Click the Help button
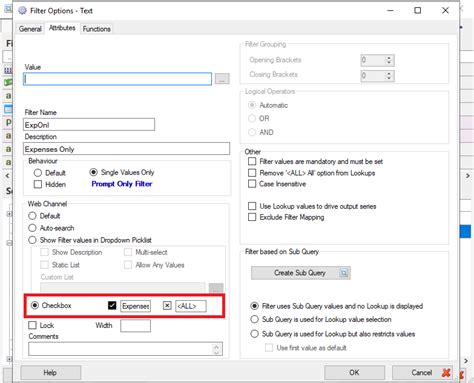Image resolution: width=474 pixels, height=383 pixels. click(x=50, y=373)
